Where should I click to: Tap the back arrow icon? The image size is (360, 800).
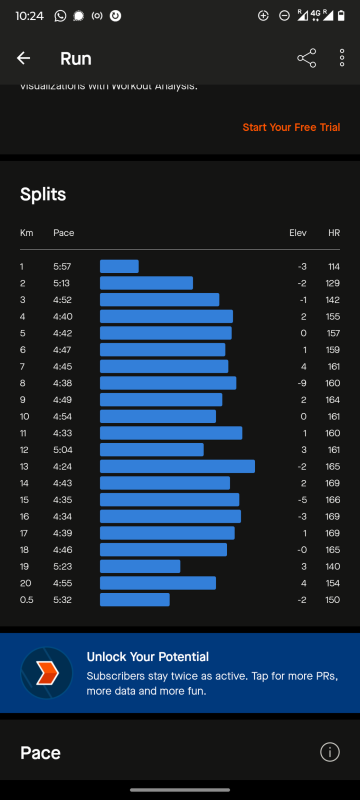(x=23, y=58)
